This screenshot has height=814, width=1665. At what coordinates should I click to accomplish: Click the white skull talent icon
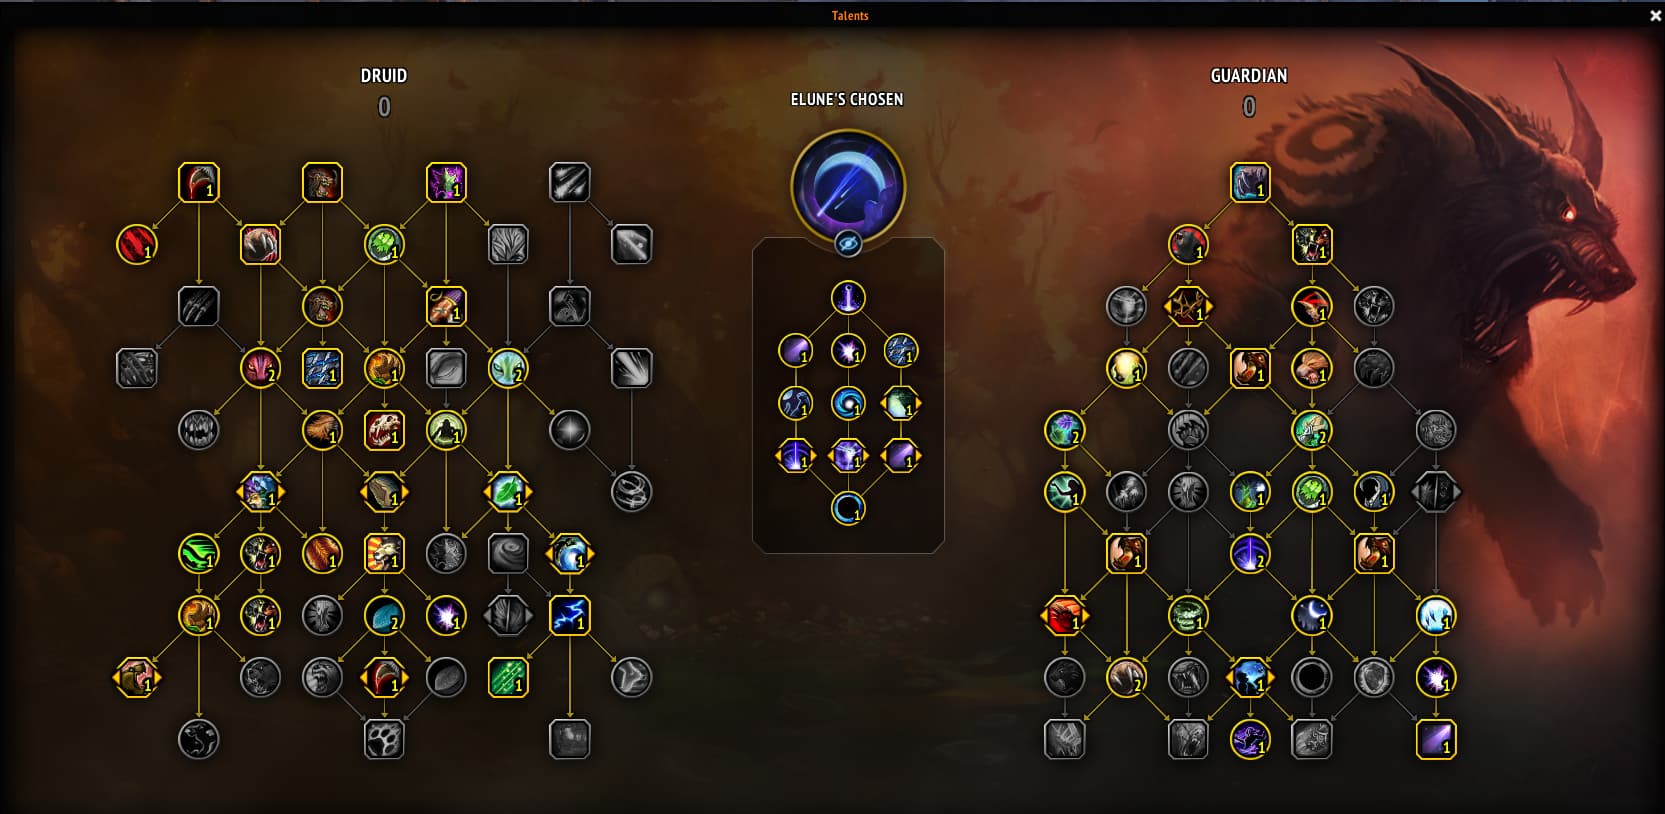(384, 430)
